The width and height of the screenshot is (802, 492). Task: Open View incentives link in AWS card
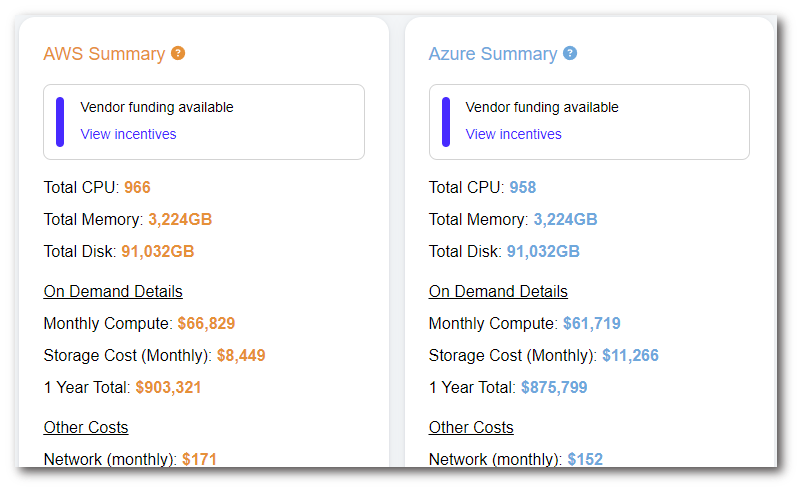pyautogui.click(x=128, y=134)
